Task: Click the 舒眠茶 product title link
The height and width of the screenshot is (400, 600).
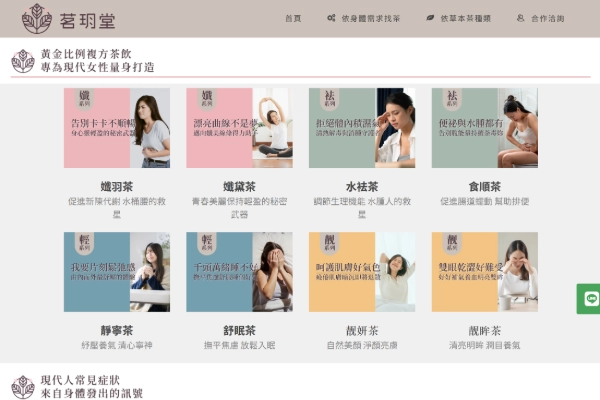Action: [x=240, y=331]
